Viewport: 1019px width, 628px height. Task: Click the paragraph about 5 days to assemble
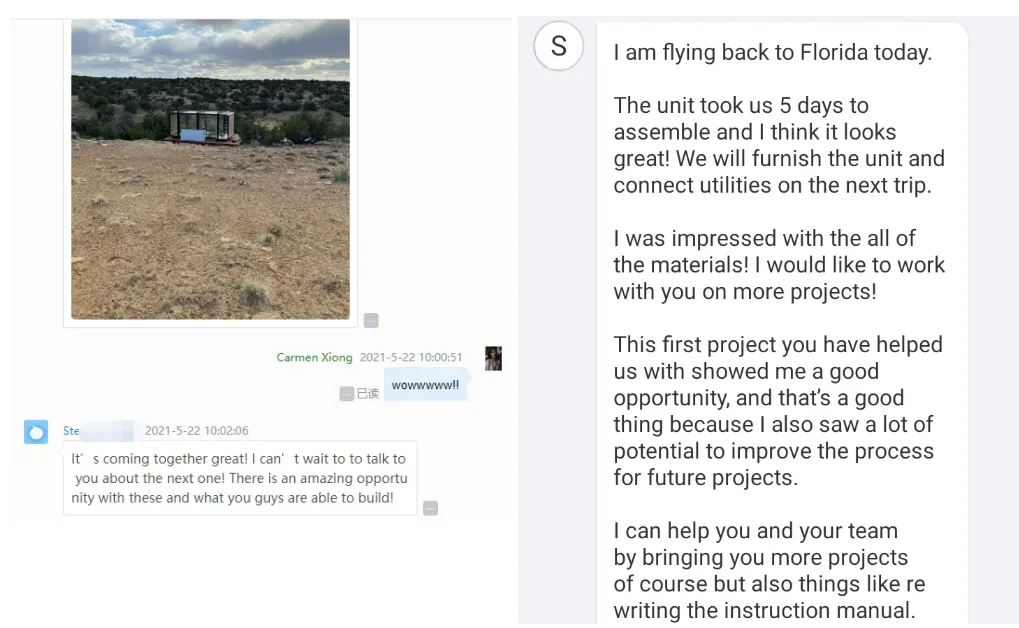pyautogui.click(x=778, y=145)
